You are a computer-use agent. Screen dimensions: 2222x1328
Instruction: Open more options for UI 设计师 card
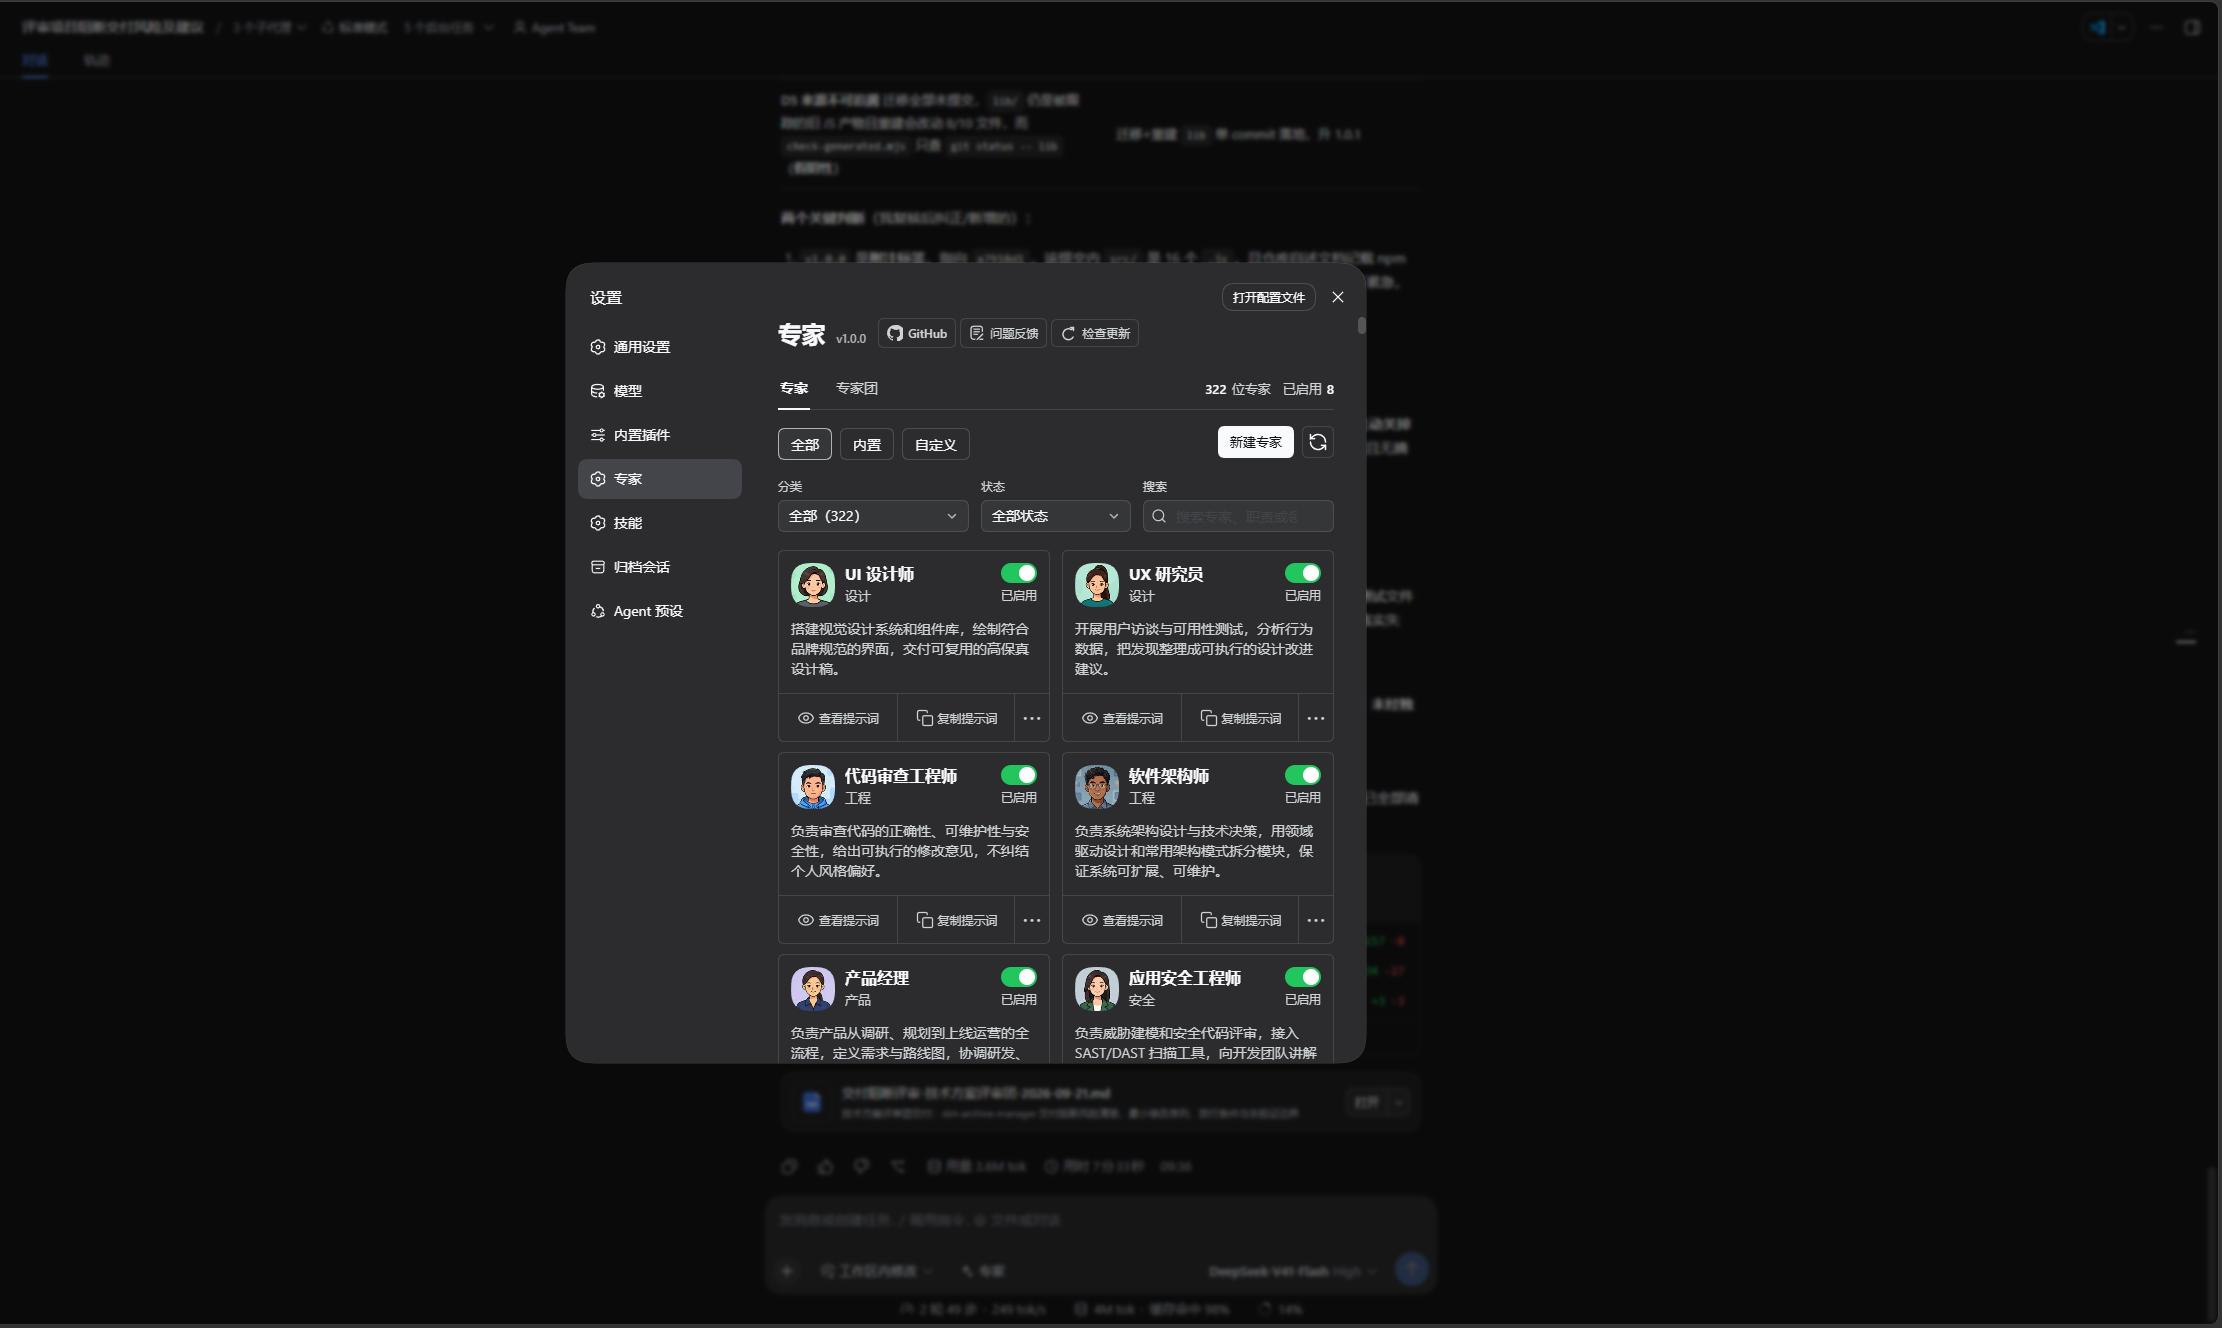tap(1032, 718)
